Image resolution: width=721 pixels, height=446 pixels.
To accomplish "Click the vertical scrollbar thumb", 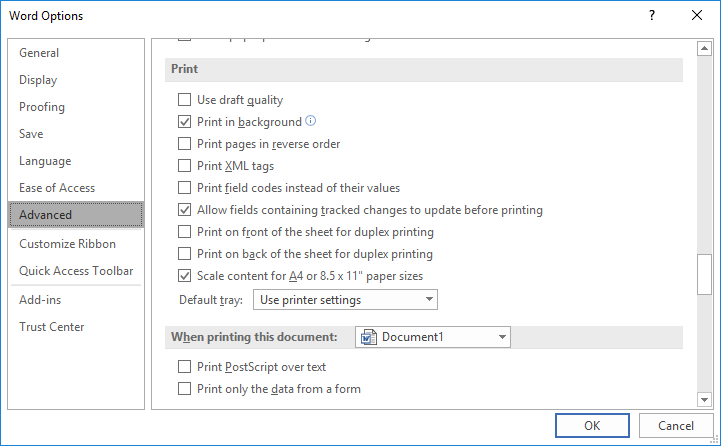I will pyautogui.click(x=704, y=275).
